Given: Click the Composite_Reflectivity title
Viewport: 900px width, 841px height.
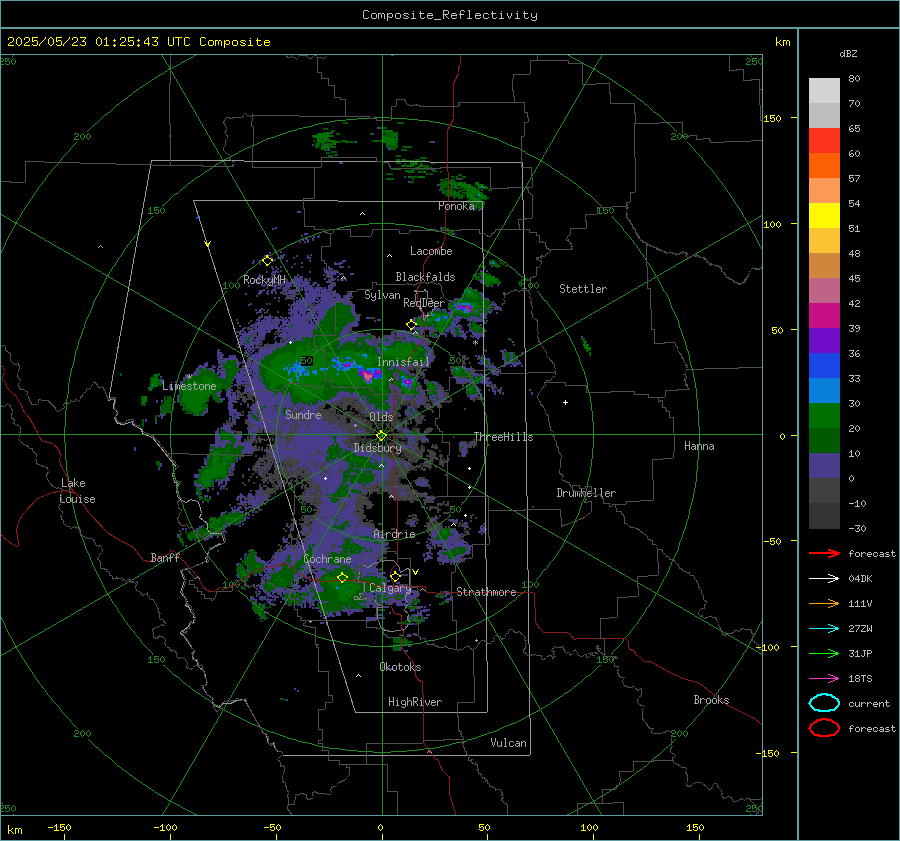Looking at the screenshot, I should click(449, 15).
